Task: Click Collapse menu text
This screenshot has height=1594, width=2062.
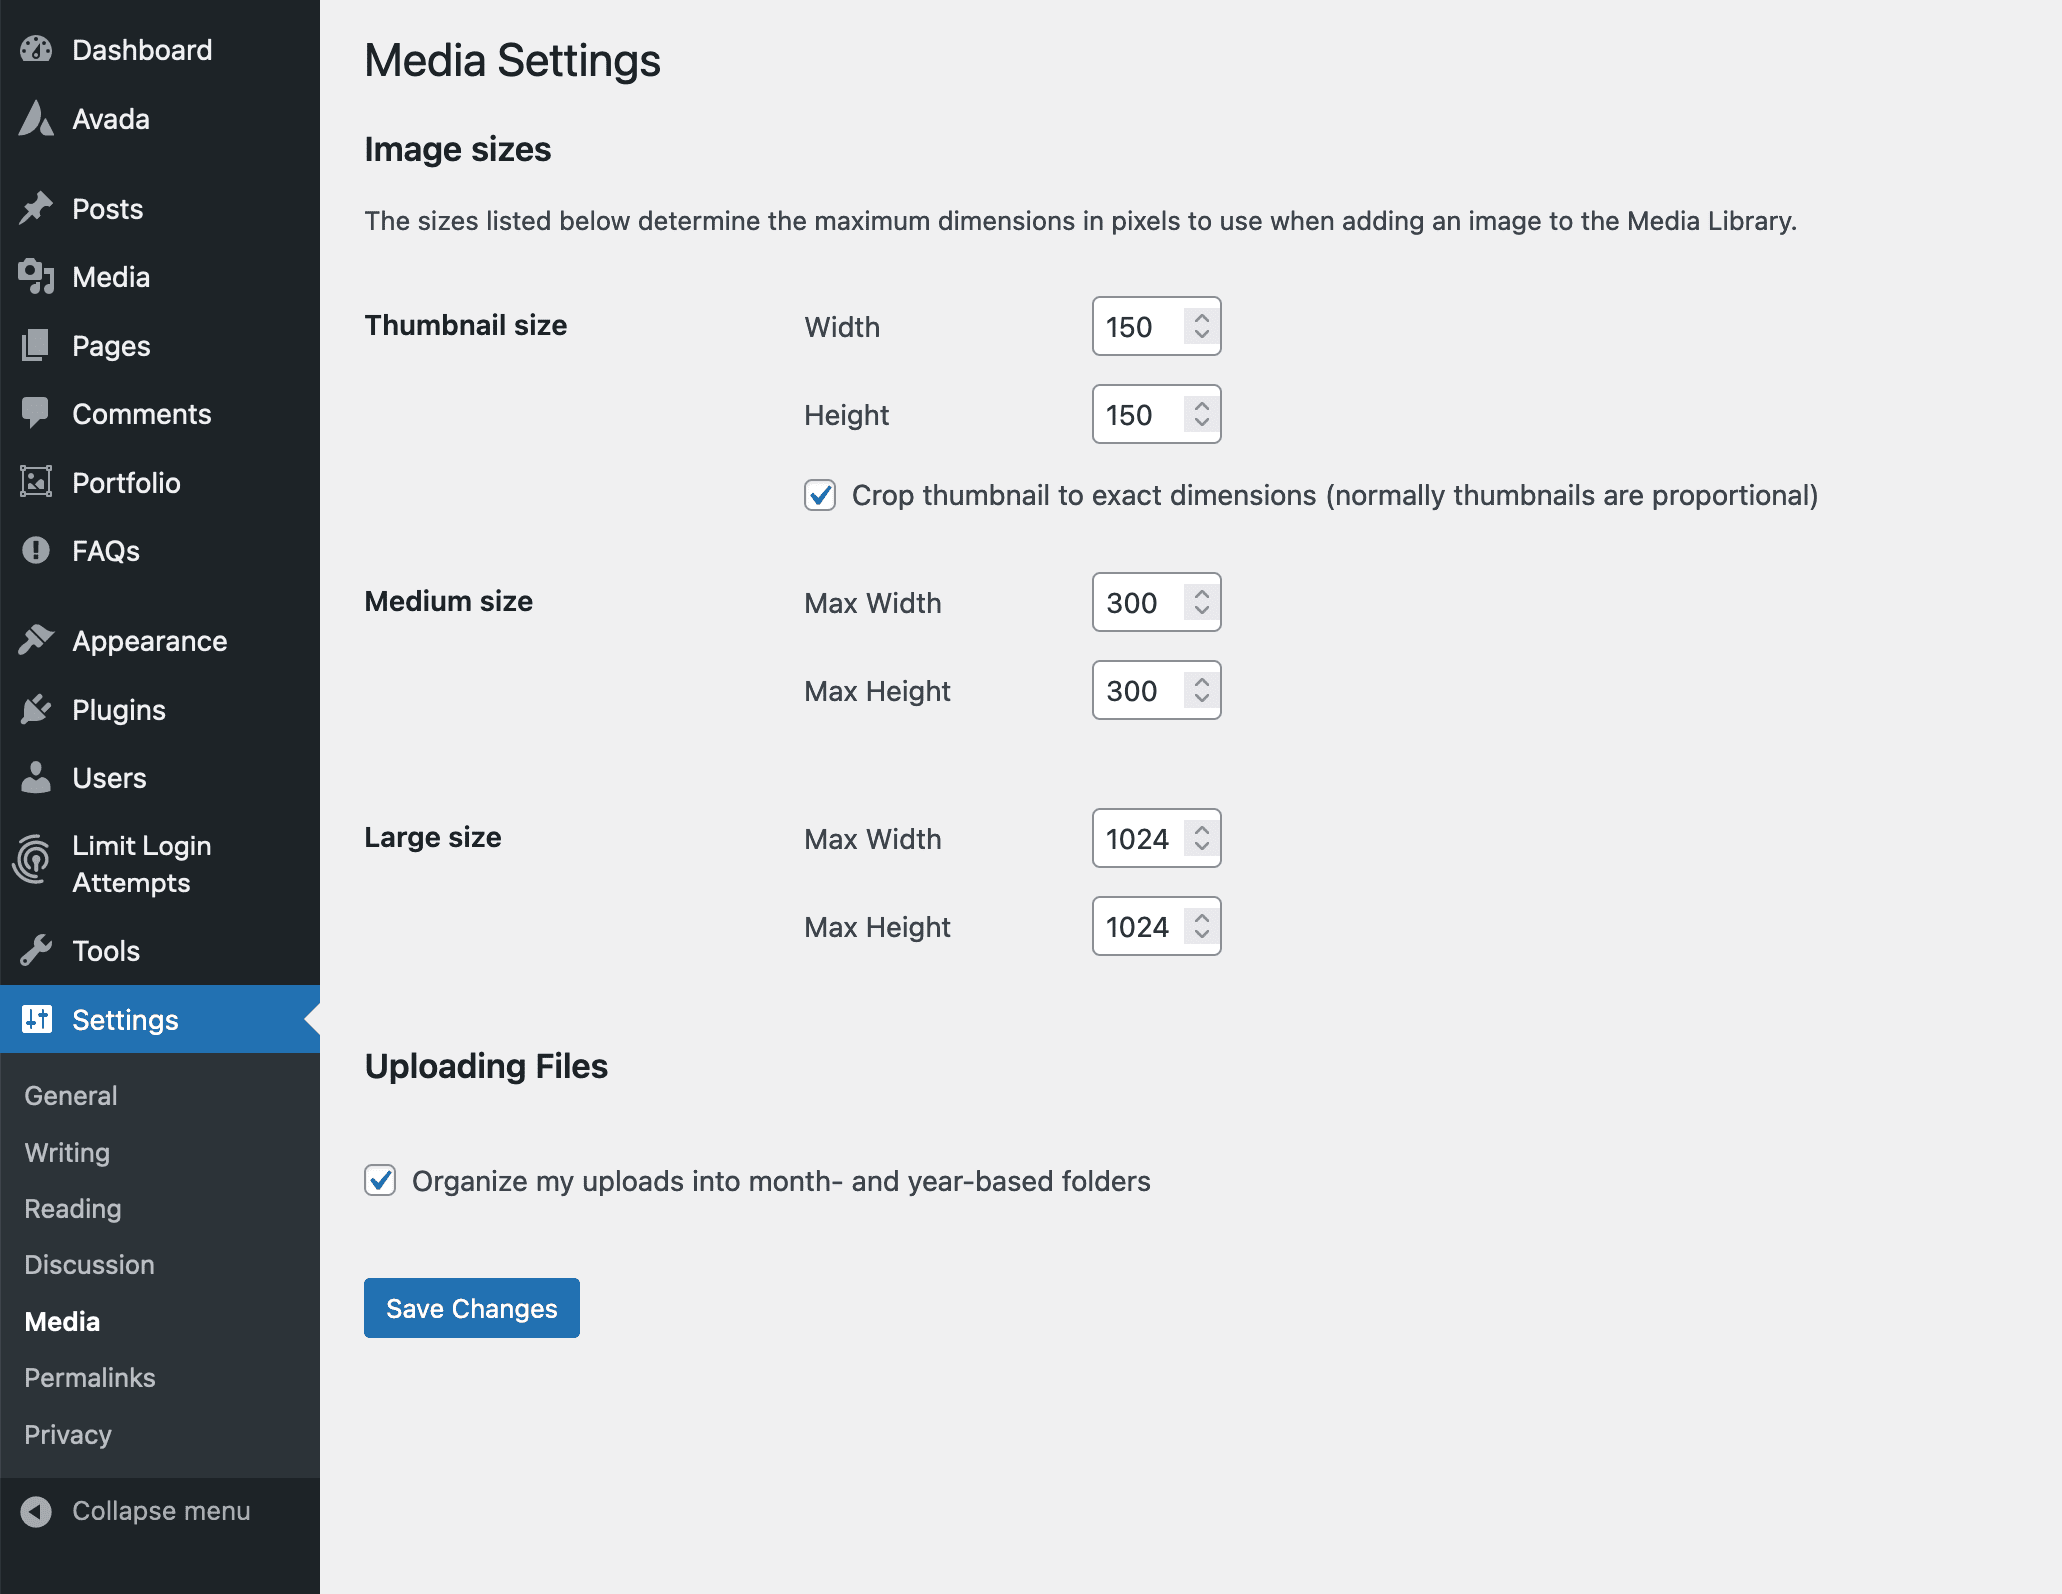Action: point(161,1511)
